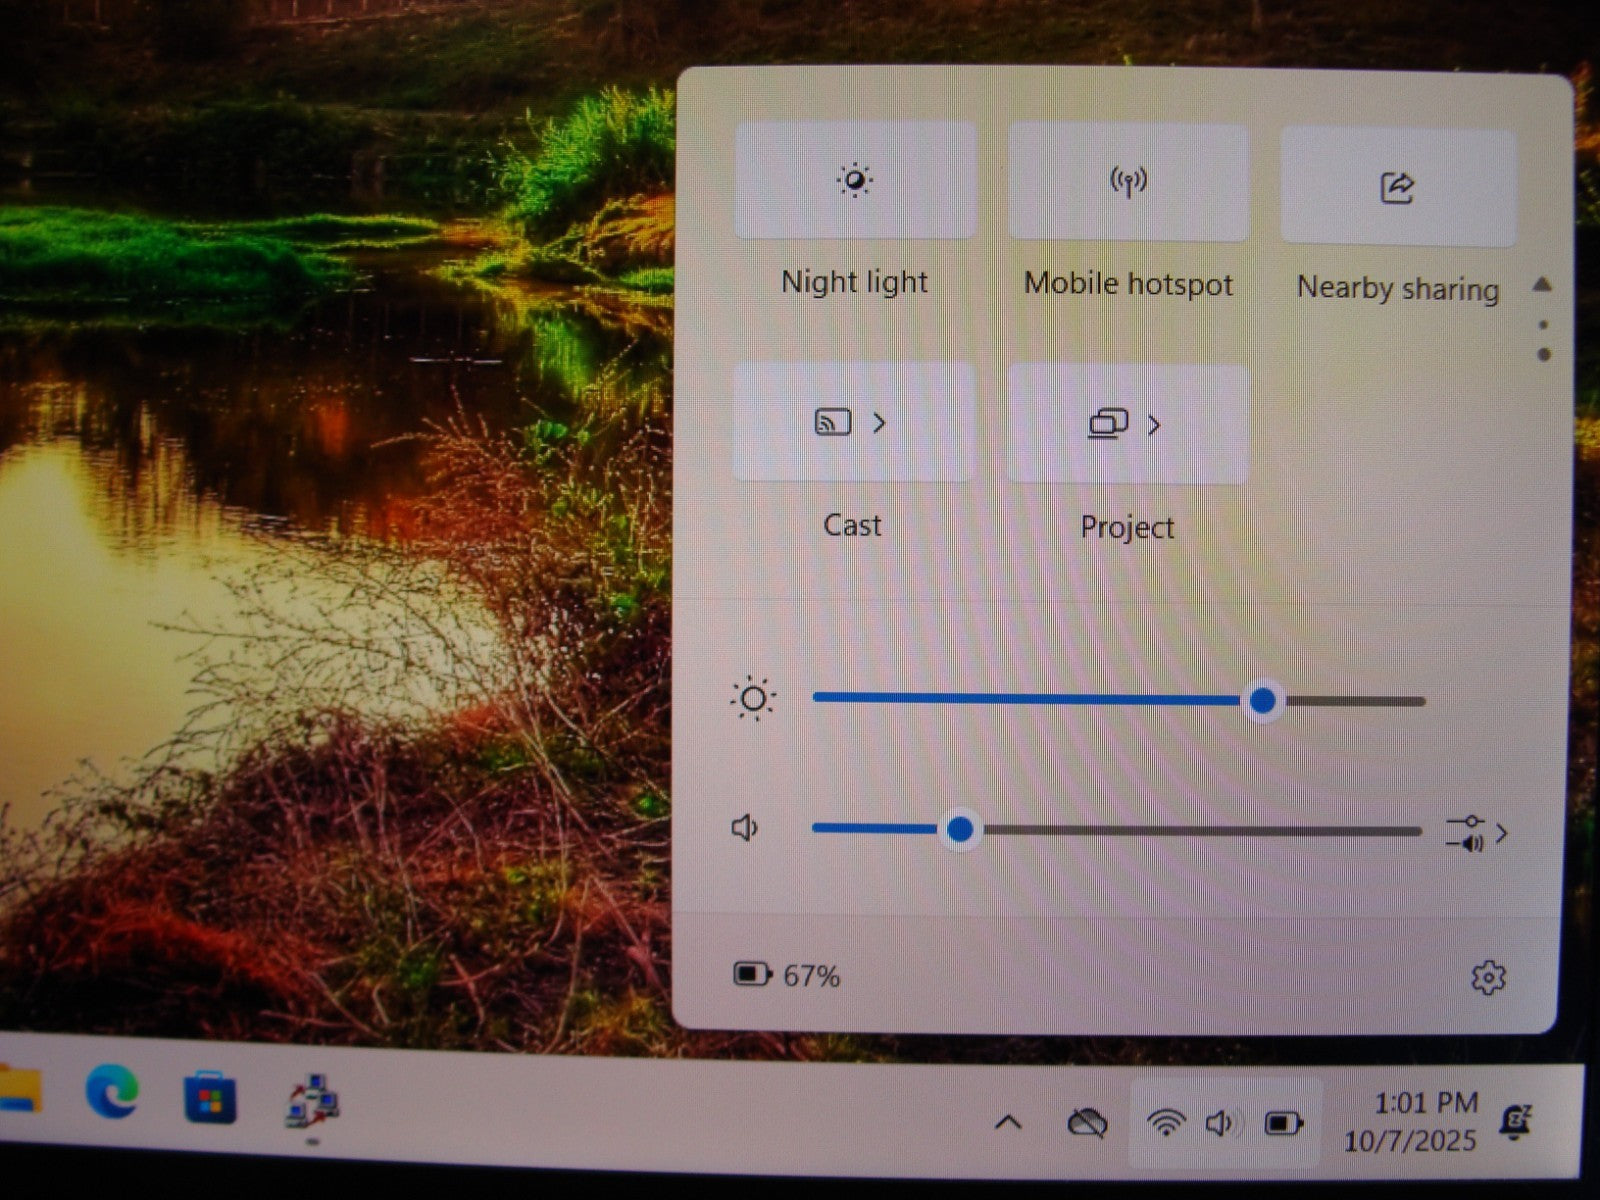Open all settings via gear icon
This screenshot has height=1200, width=1600.
(x=1488, y=977)
